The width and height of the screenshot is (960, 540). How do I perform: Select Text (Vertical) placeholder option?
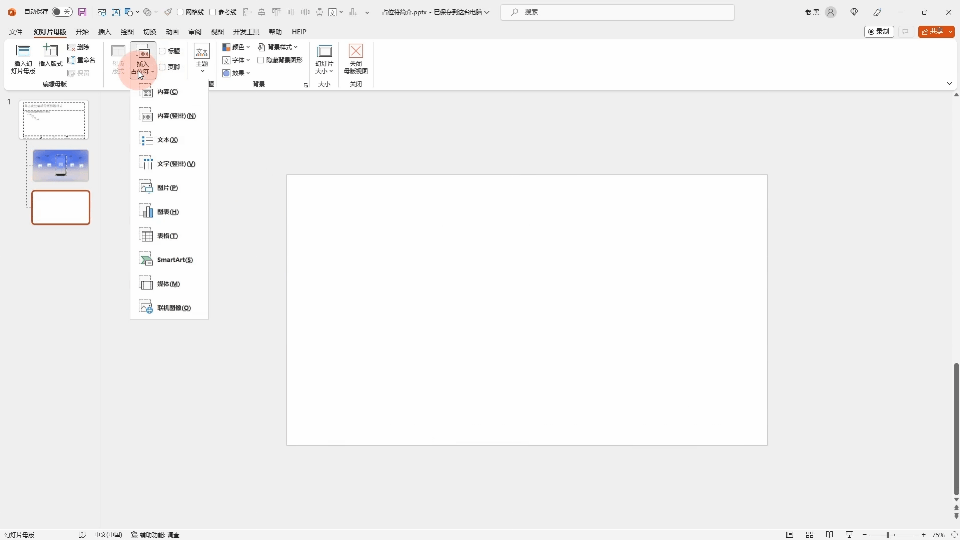pyautogui.click(x=169, y=163)
